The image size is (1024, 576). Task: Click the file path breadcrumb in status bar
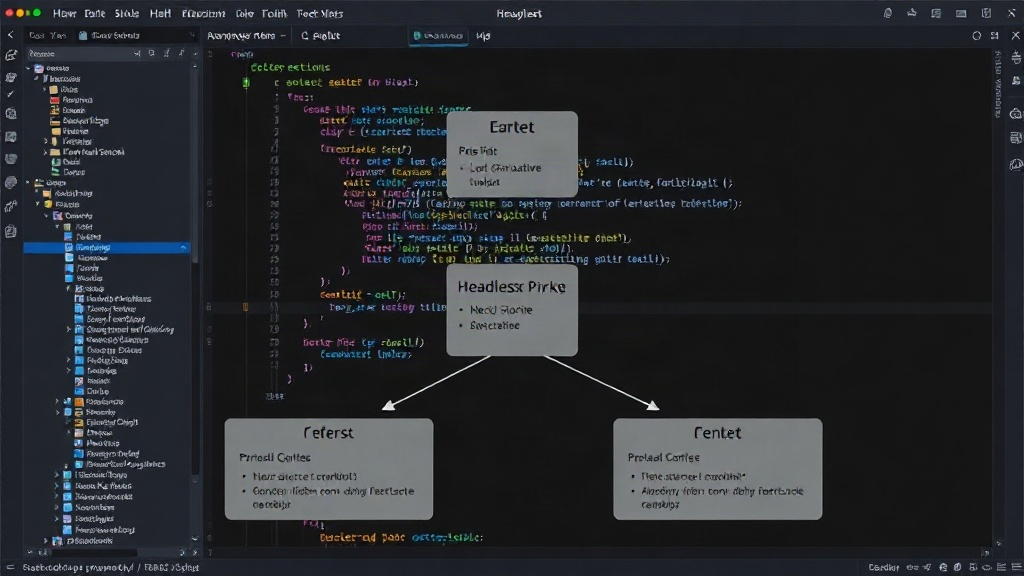click(x=111, y=568)
